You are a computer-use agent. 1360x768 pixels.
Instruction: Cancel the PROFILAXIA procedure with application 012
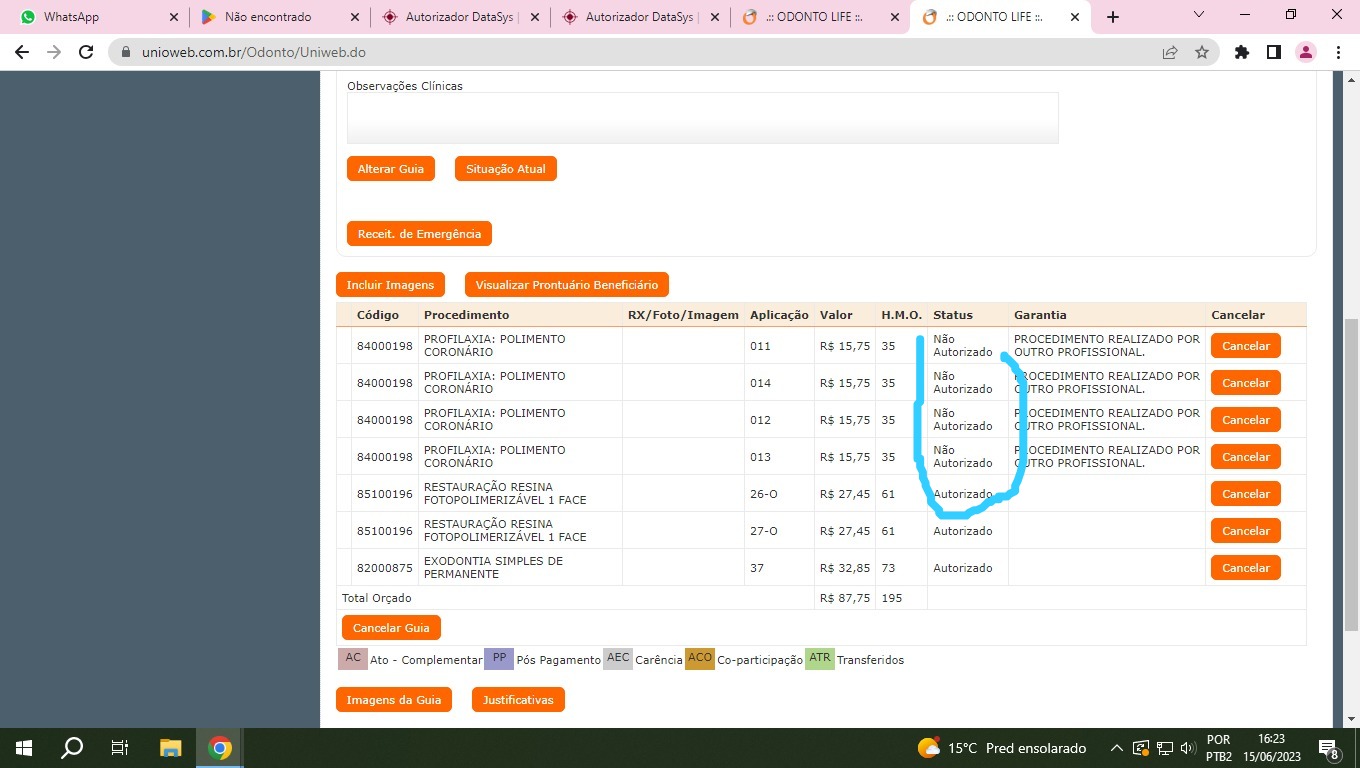click(1246, 420)
